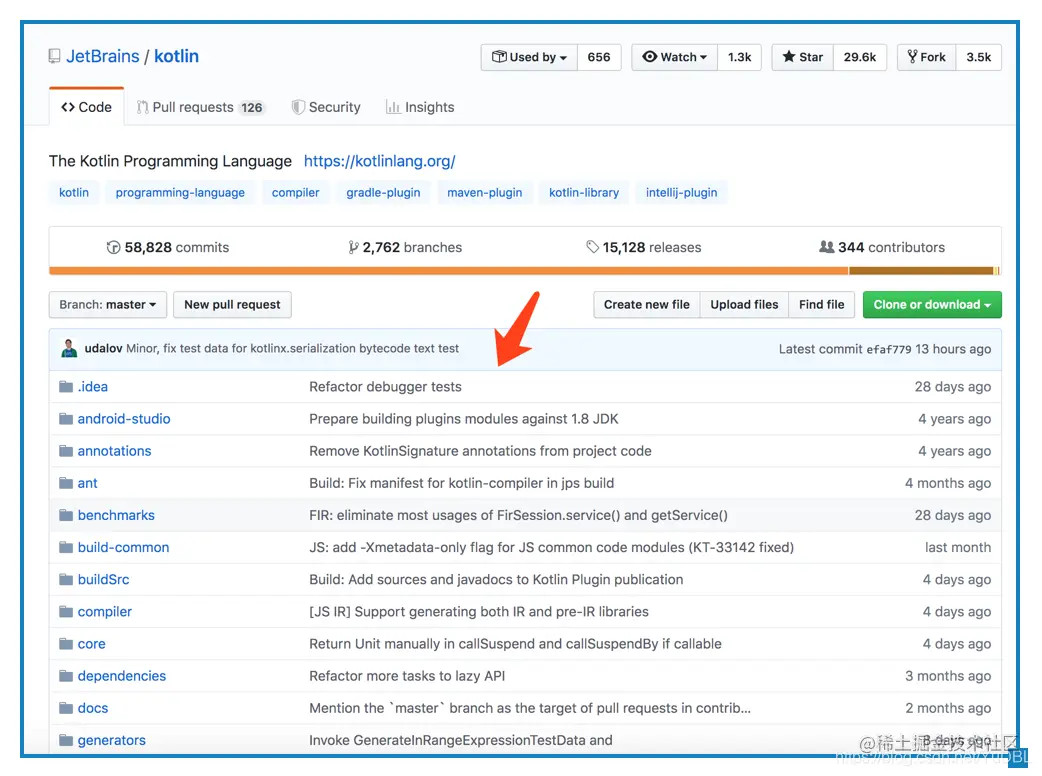Select the gradle-plugin topic tag
This screenshot has width=1042, height=776.
point(383,193)
